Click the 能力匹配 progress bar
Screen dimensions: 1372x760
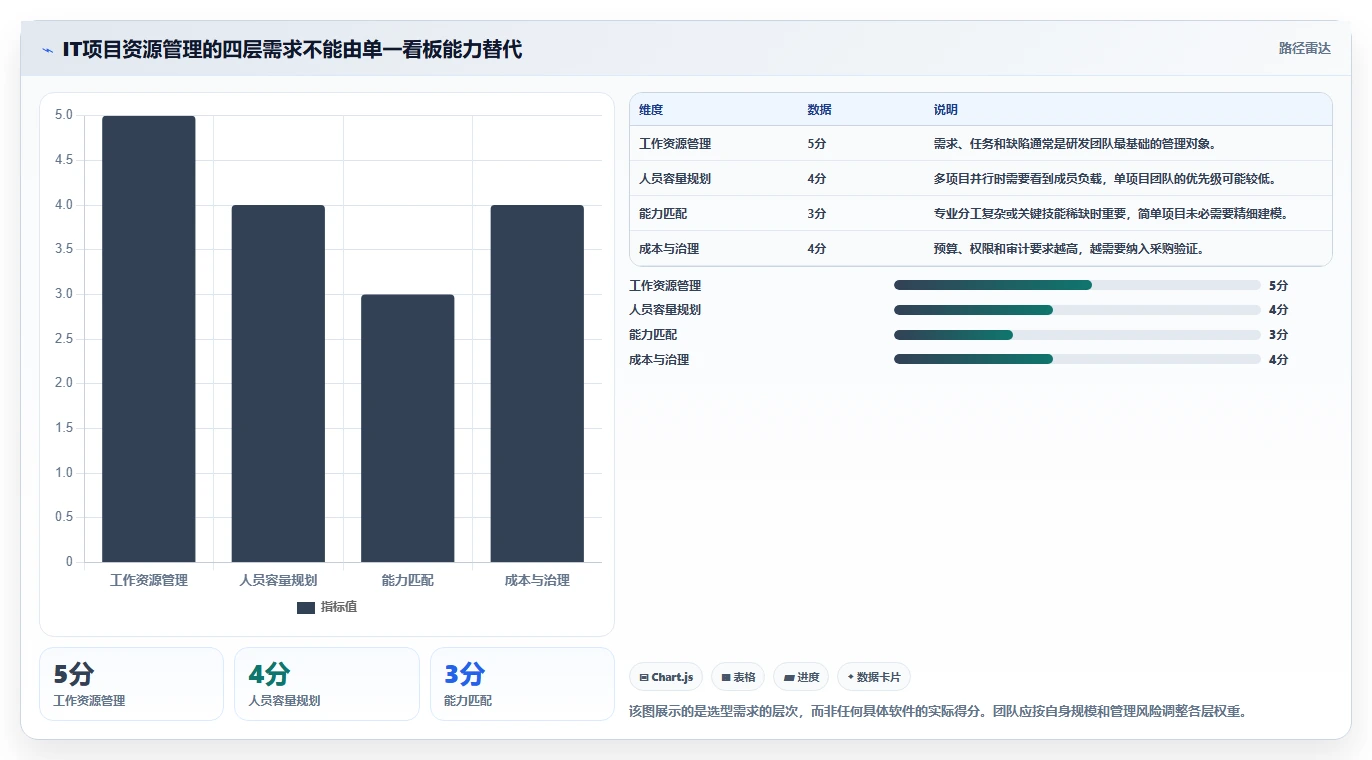click(1077, 335)
